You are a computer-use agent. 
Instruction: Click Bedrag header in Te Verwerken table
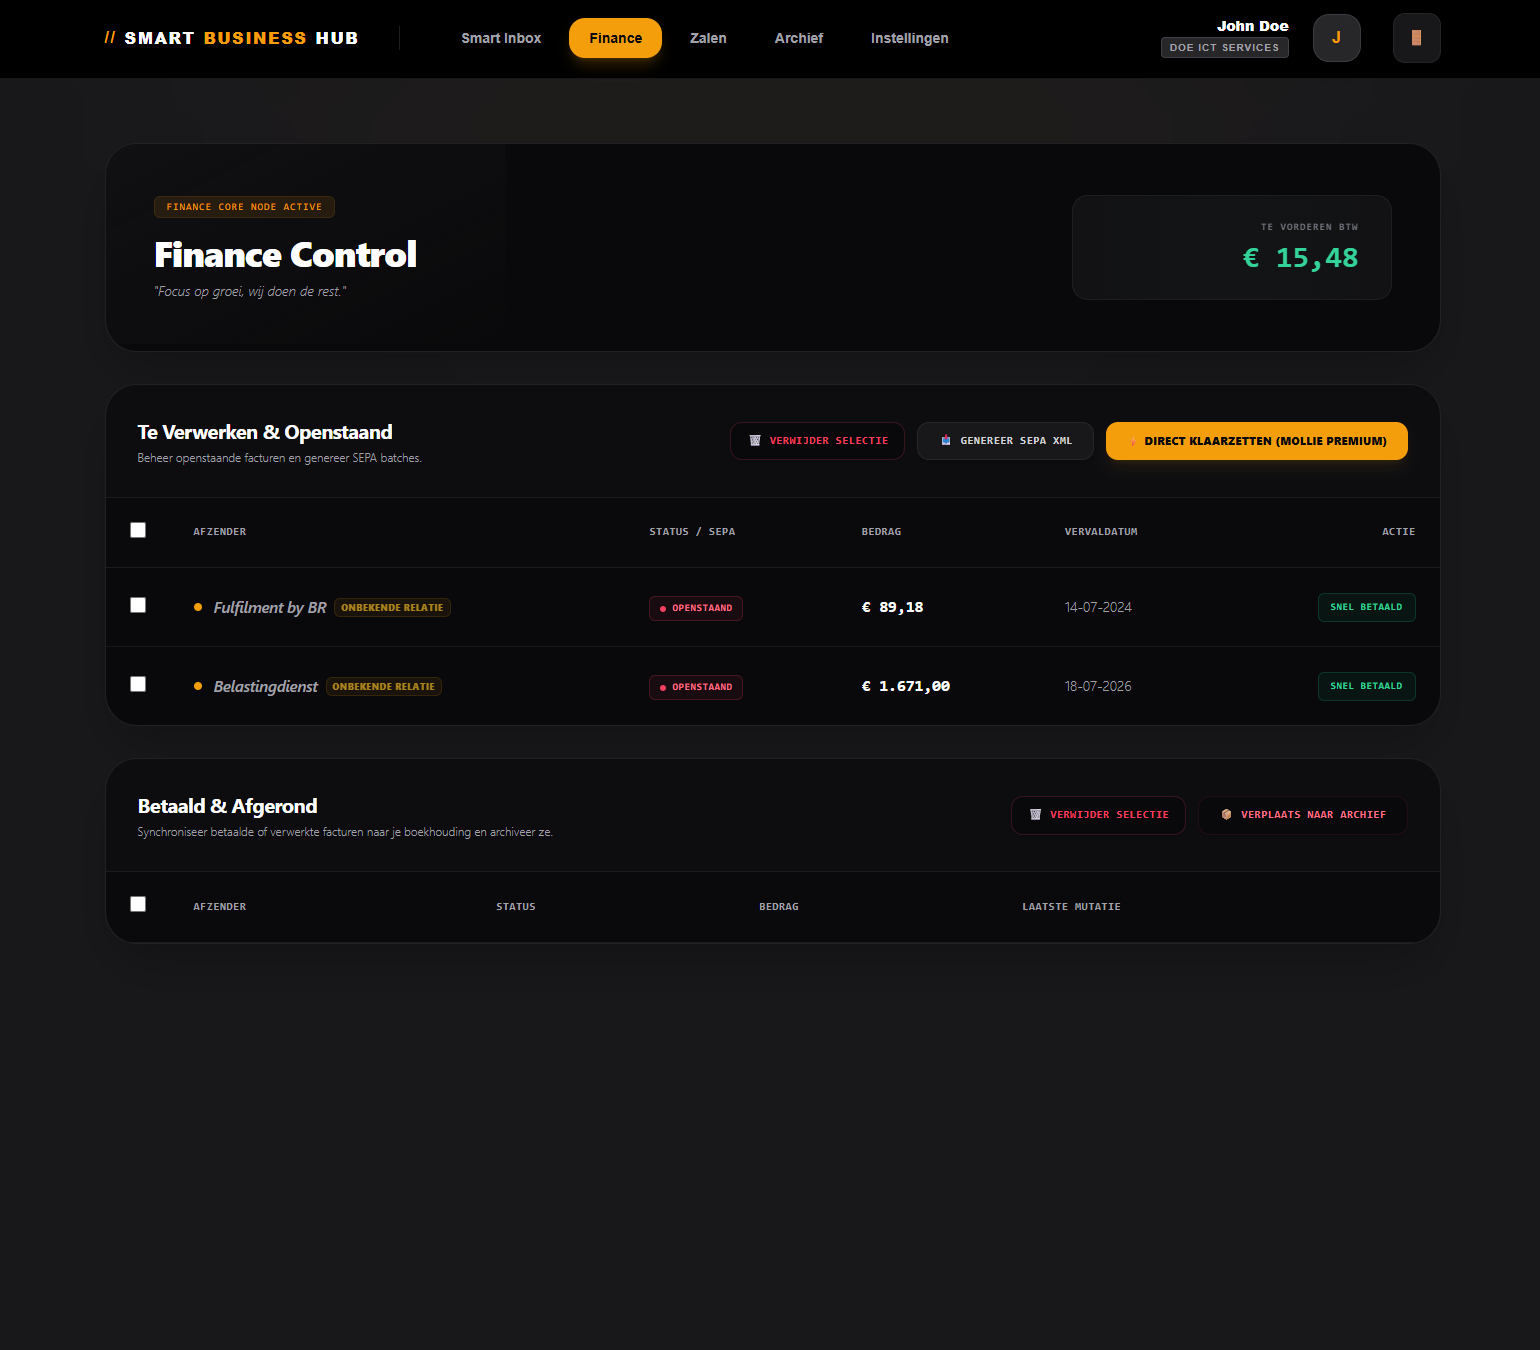881,532
